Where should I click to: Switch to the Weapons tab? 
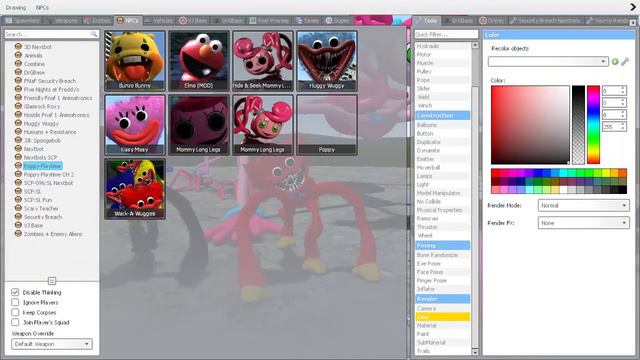click(x=62, y=20)
